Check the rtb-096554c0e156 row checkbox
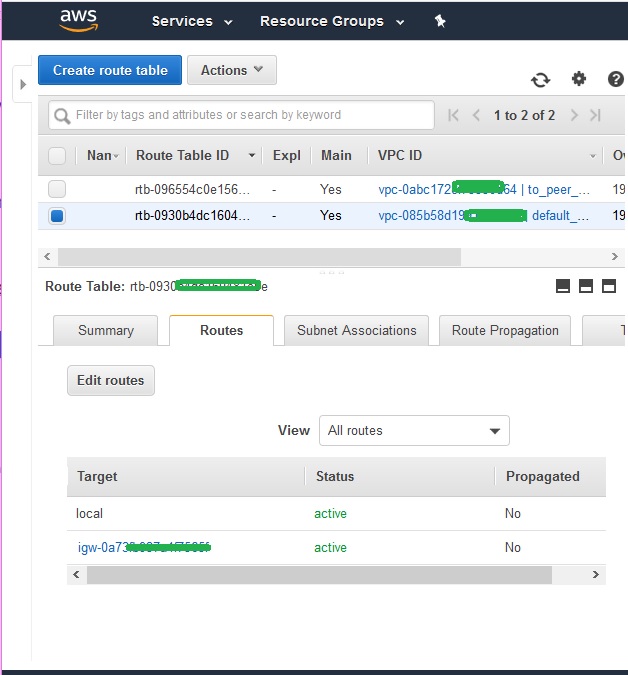 57,189
